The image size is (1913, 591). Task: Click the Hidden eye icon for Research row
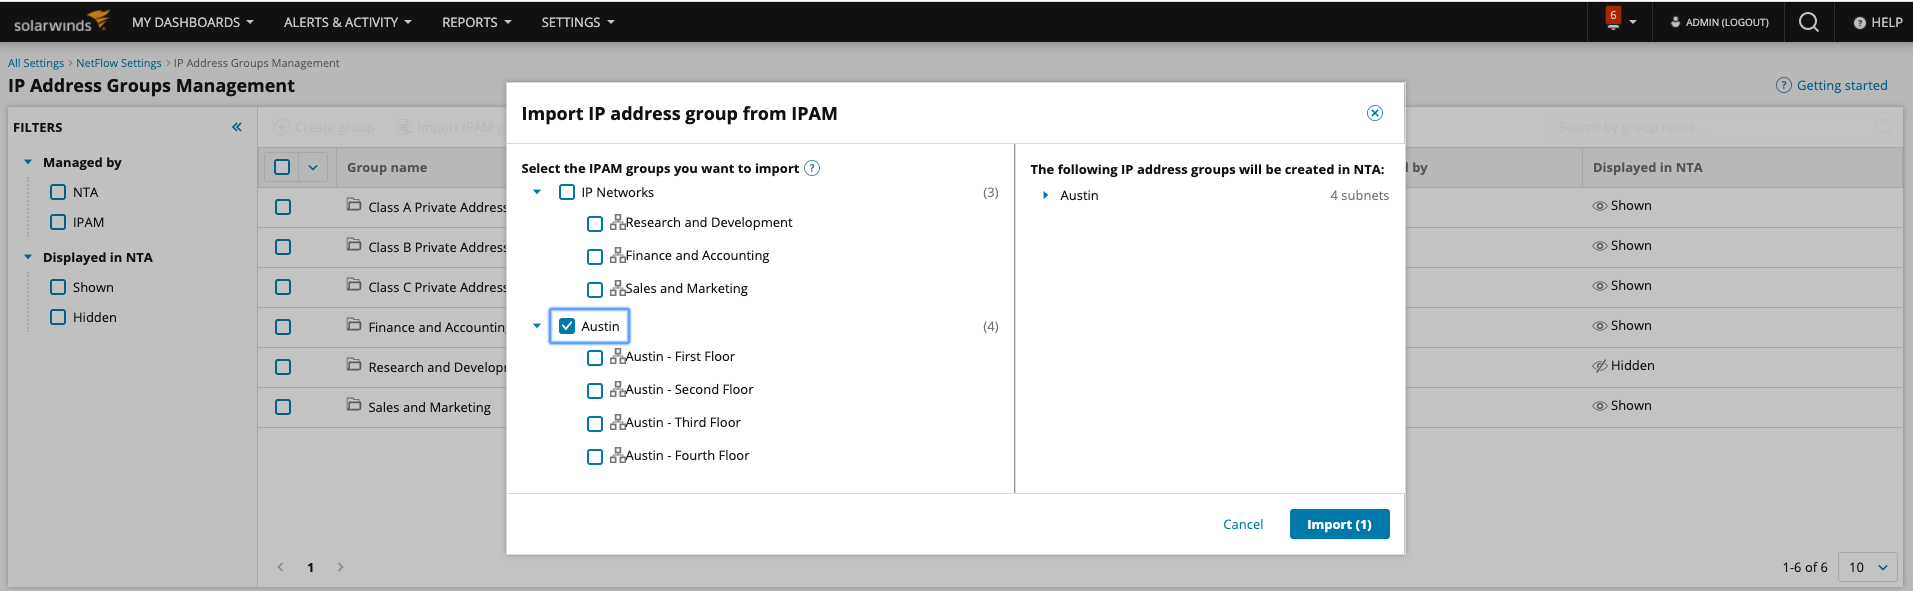pos(1600,366)
